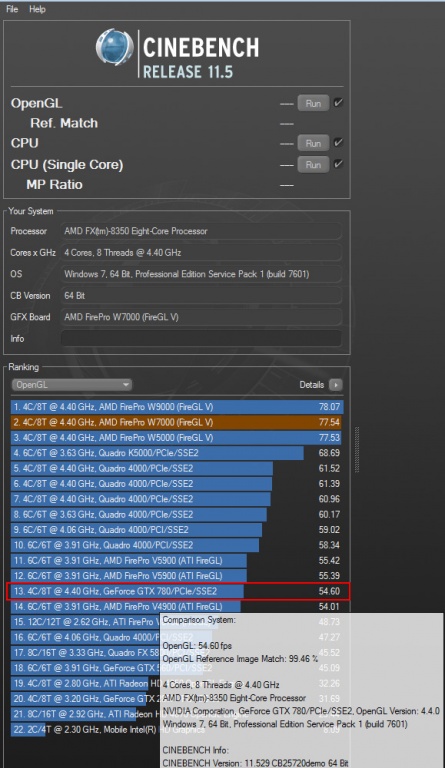Select ranking row 20 GeForce GTX 3.20 GHz

click(x=85, y=698)
